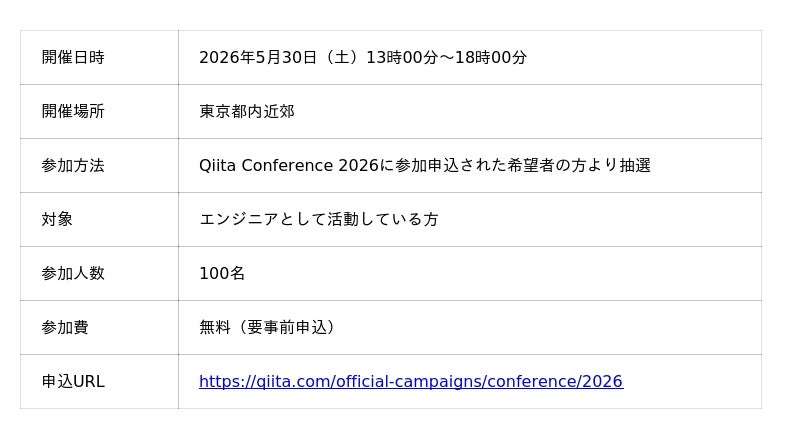Image resolution: width=800 pixels, height=439 pixels.
Task: Open the Qiita conference 2026 application URL
Action: click(x=410, y=381)
